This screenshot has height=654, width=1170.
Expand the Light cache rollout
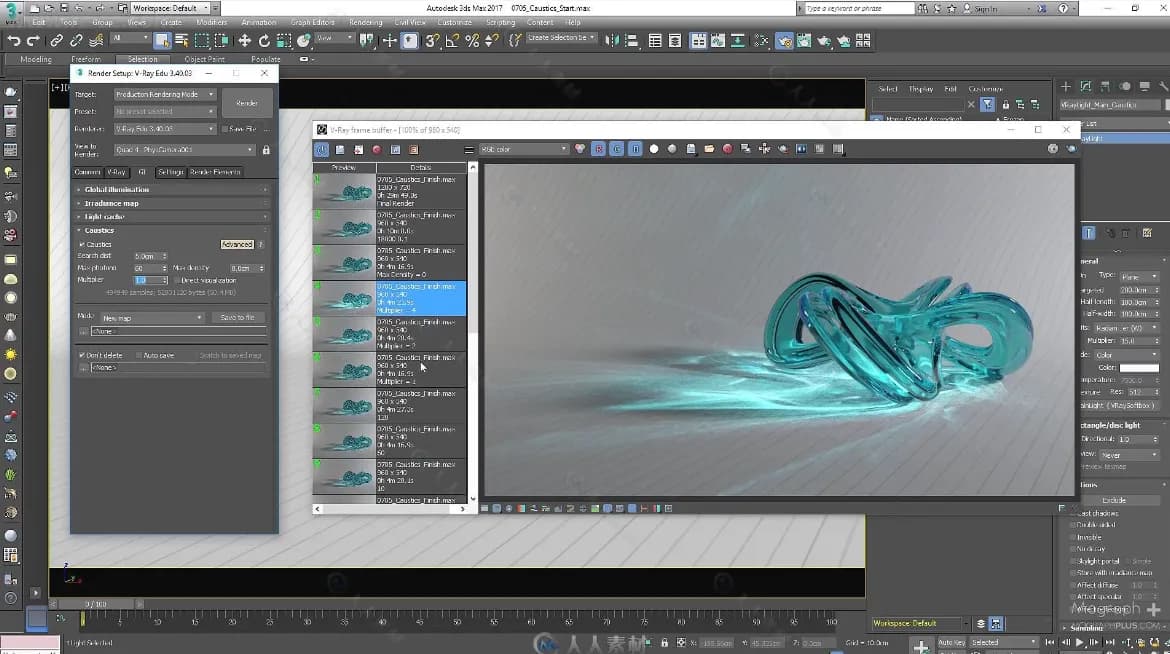(x=172, y=217)
